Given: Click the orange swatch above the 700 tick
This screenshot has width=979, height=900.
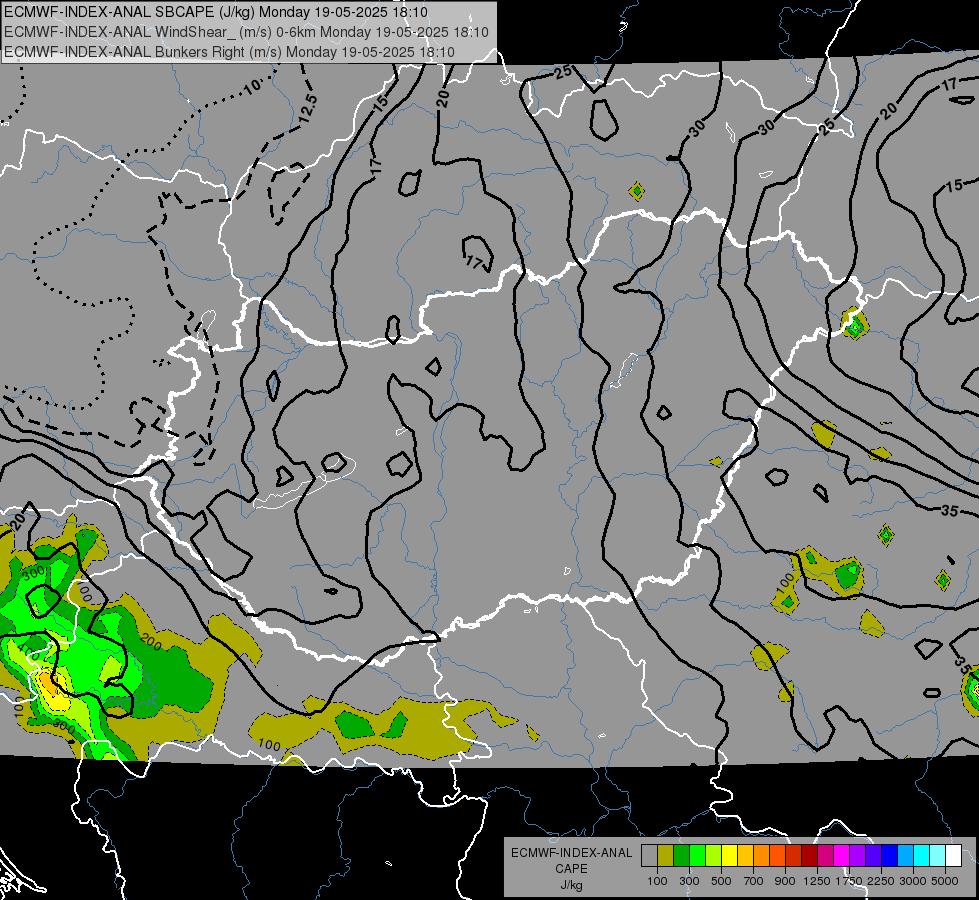Looking at the screenshot, I should (x=762, y=856).
